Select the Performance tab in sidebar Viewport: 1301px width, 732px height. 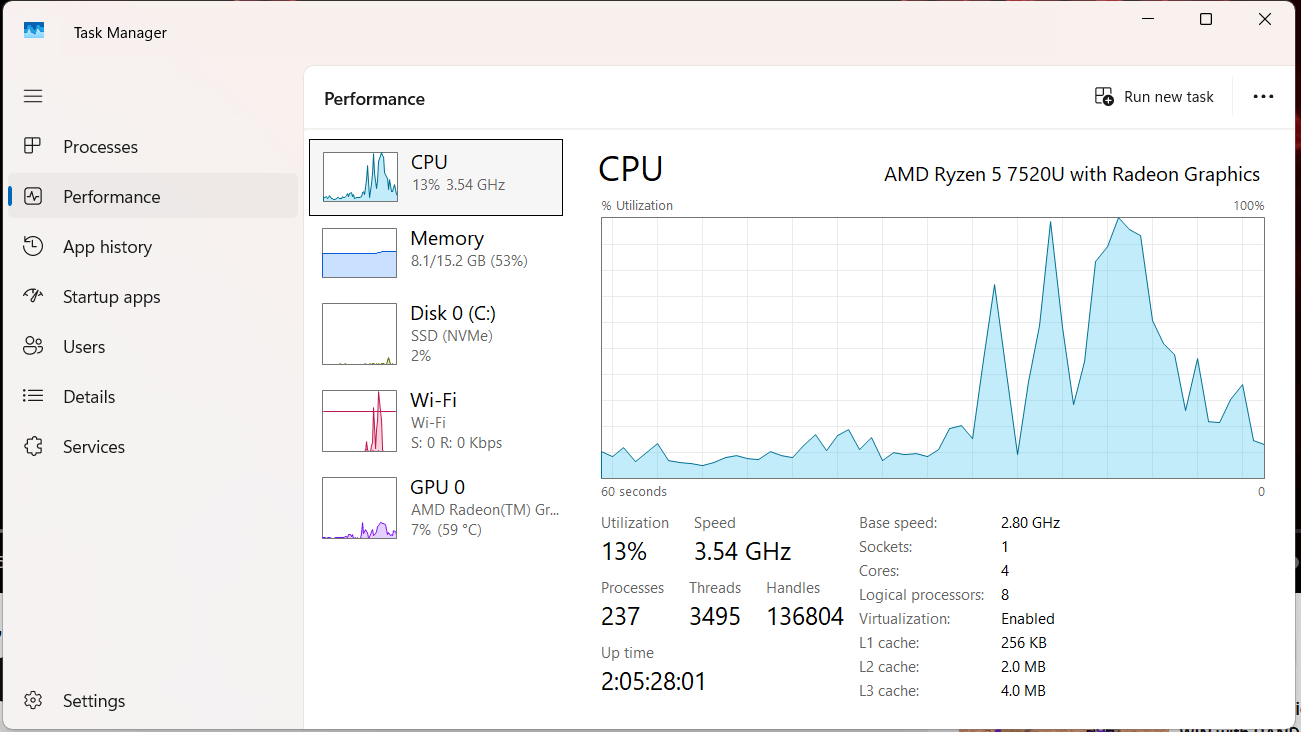[153, 196]
